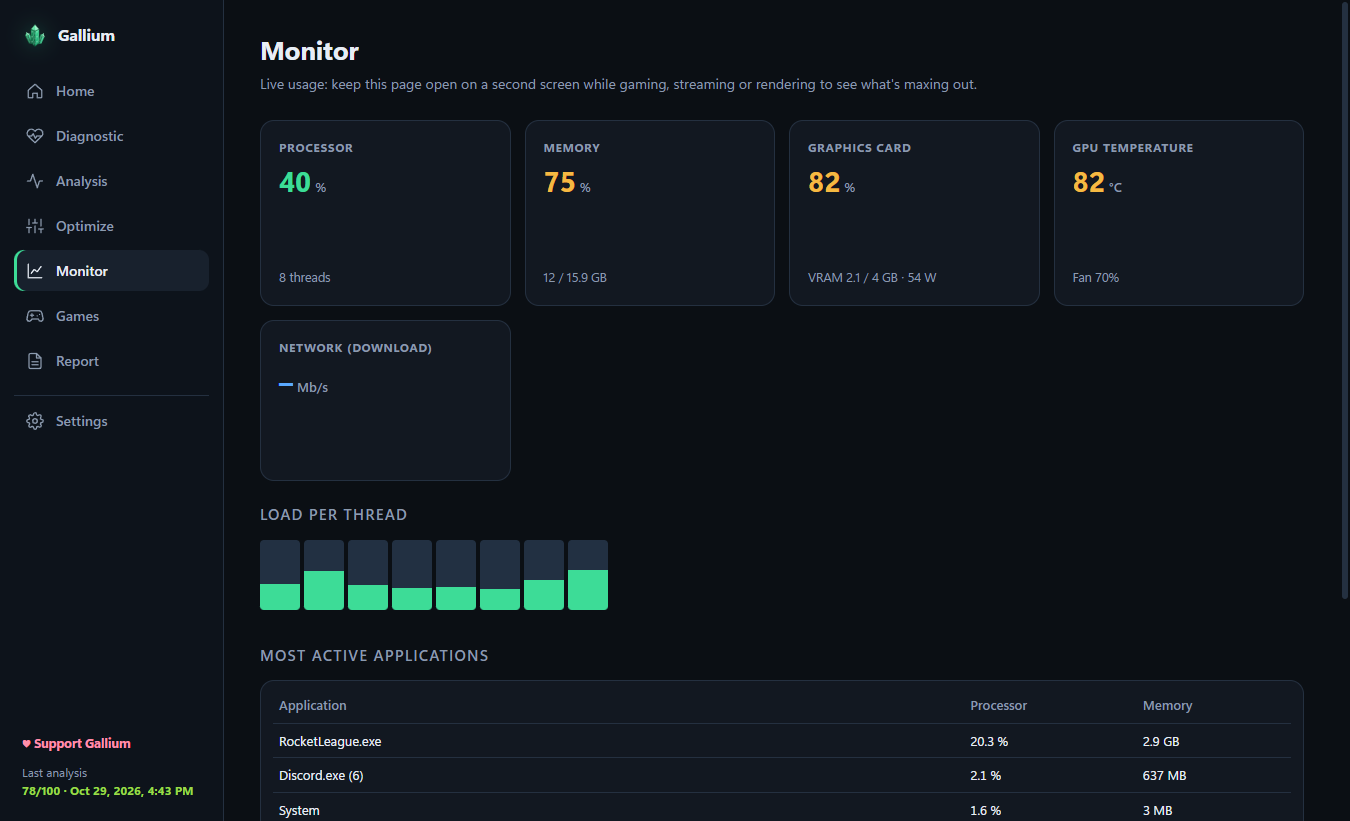Open the Report page
This screenshot has height=821, width=1350.
[111, 361]
